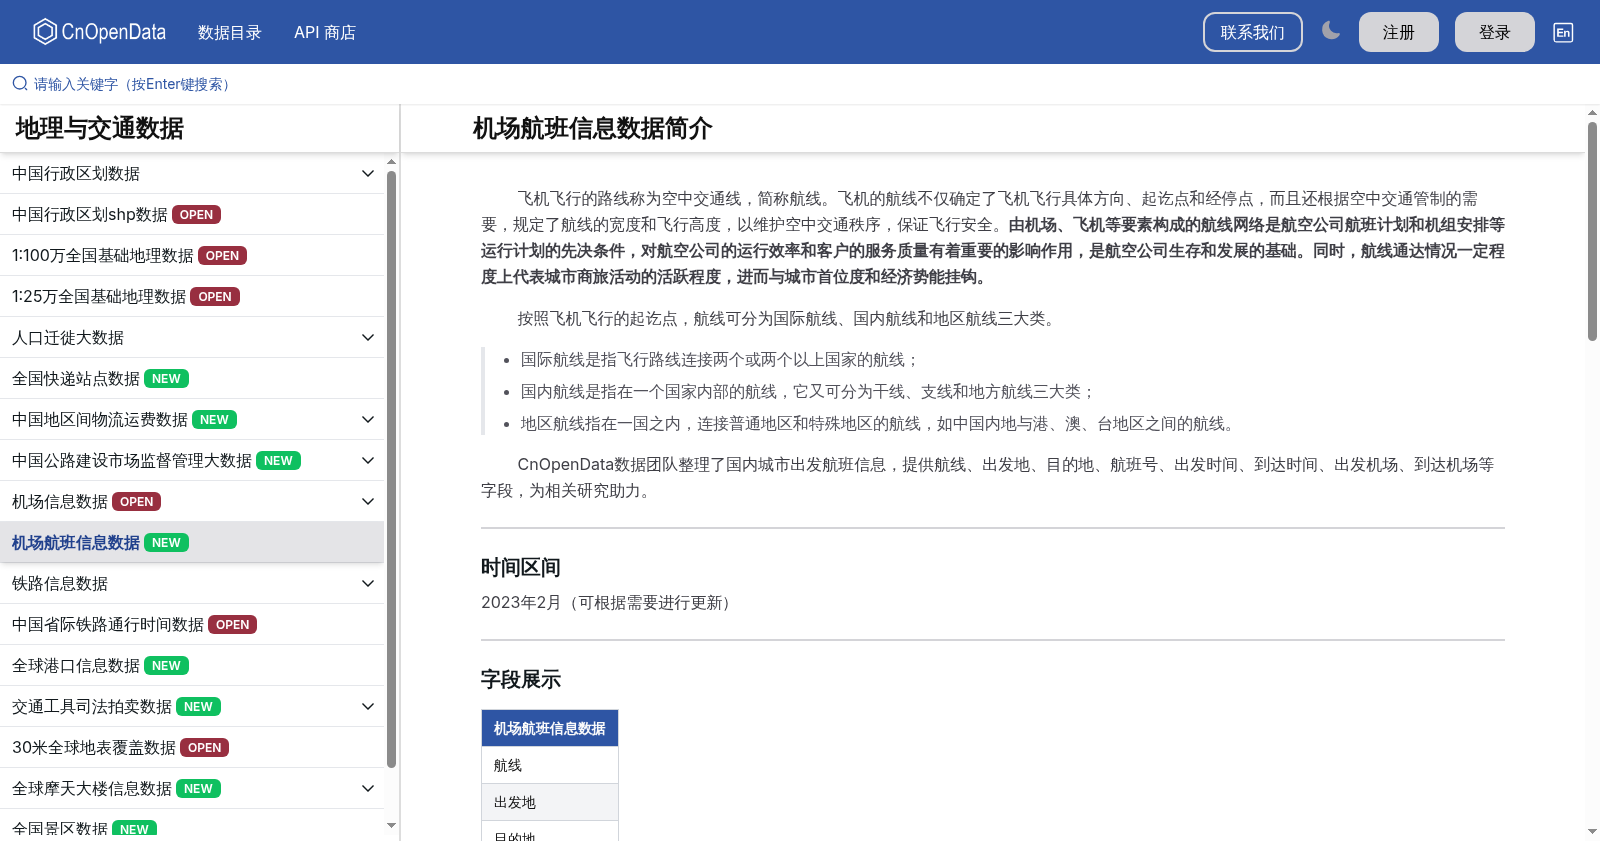
Task: Click the sidebar scrollbar thumb
Action: point(392,468)
